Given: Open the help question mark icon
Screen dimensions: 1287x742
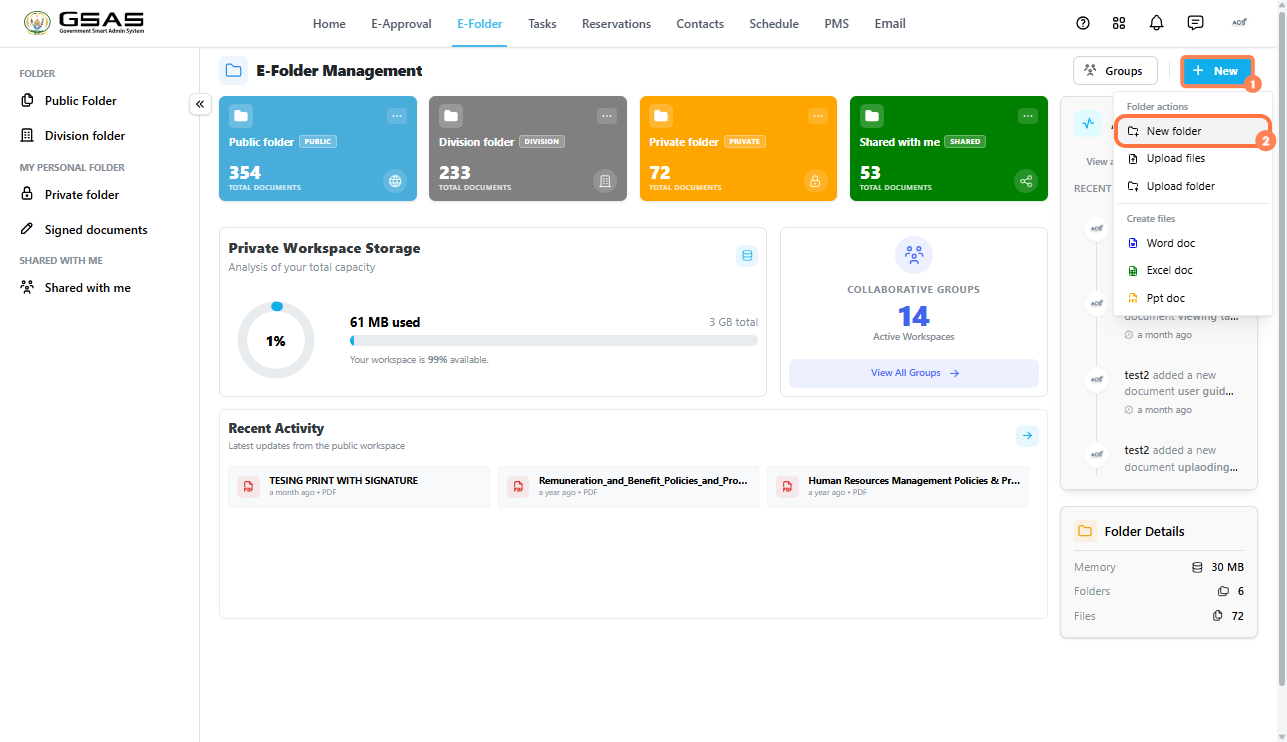Looking at the screenshot, I should click(x=1082, y=23).
